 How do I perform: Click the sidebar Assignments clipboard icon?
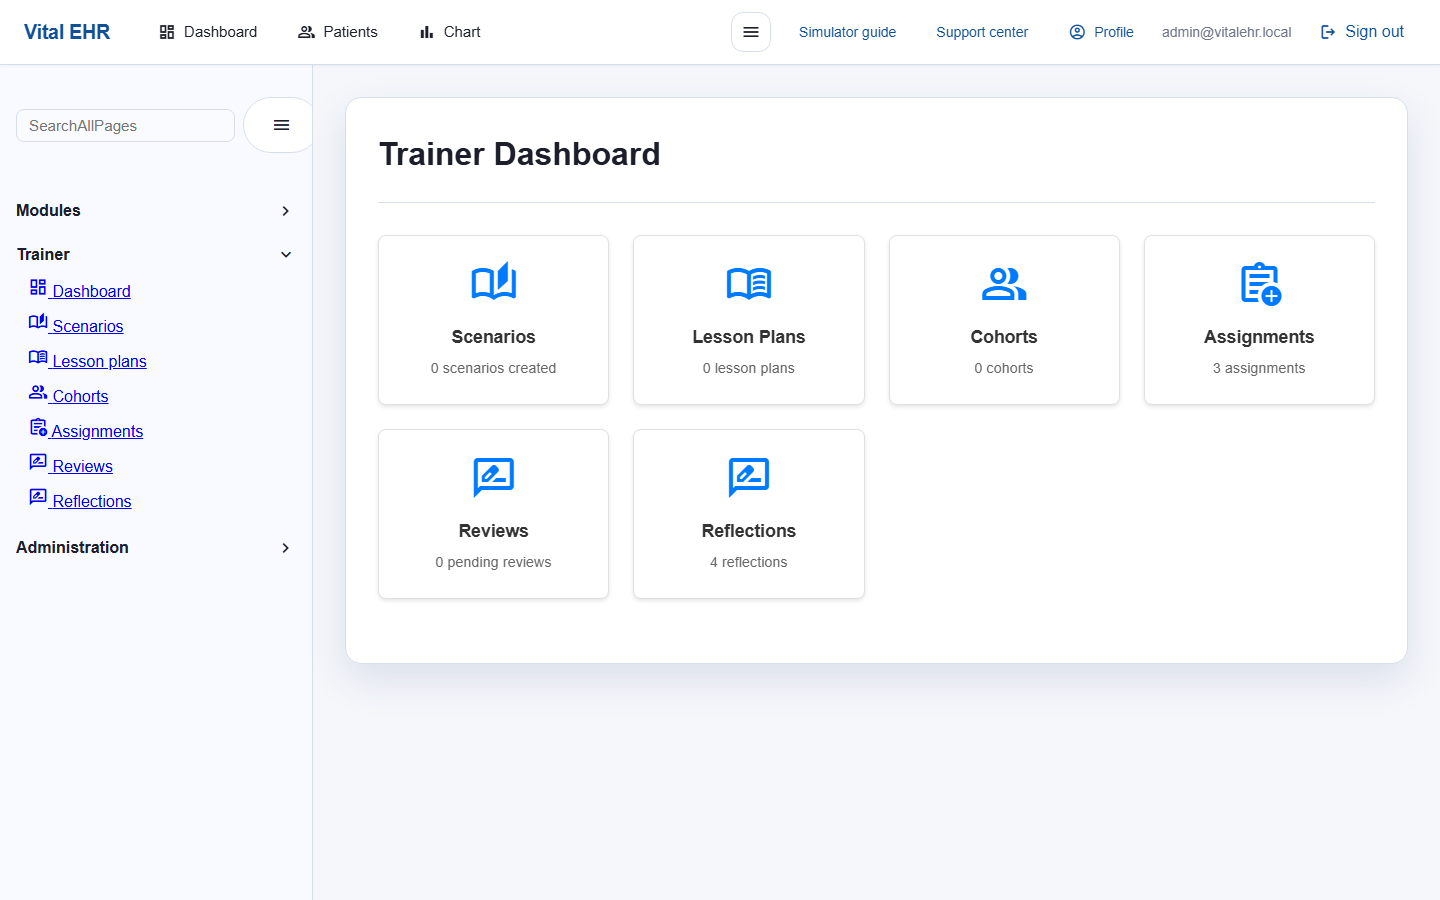pyautogui.click(x=38, y=427)
